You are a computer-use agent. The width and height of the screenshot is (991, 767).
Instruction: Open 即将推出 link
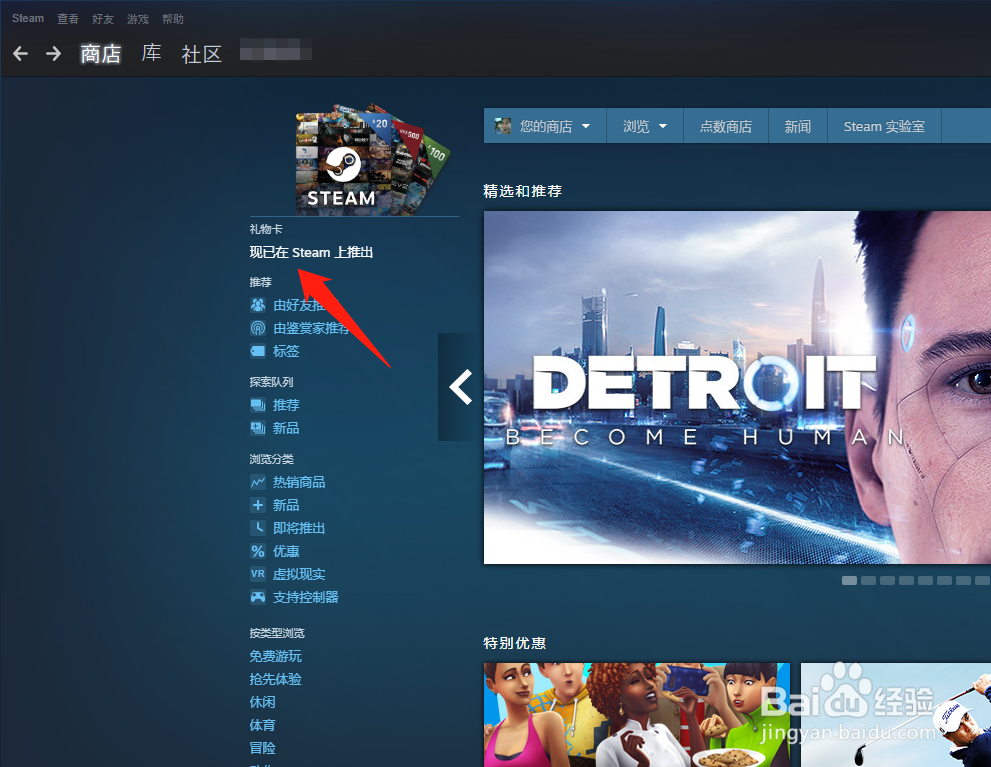pyautogui.click(x=299, y=528)
